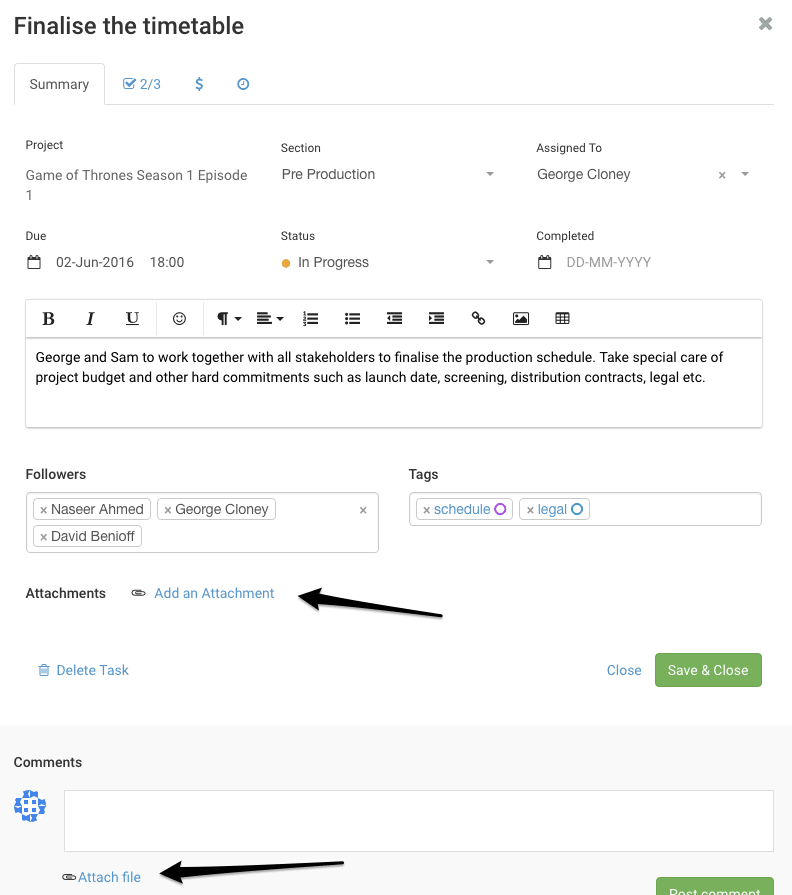Insert a hyperlink in the description editor
The image size is (792, 895).
click(x=478, y=318)
